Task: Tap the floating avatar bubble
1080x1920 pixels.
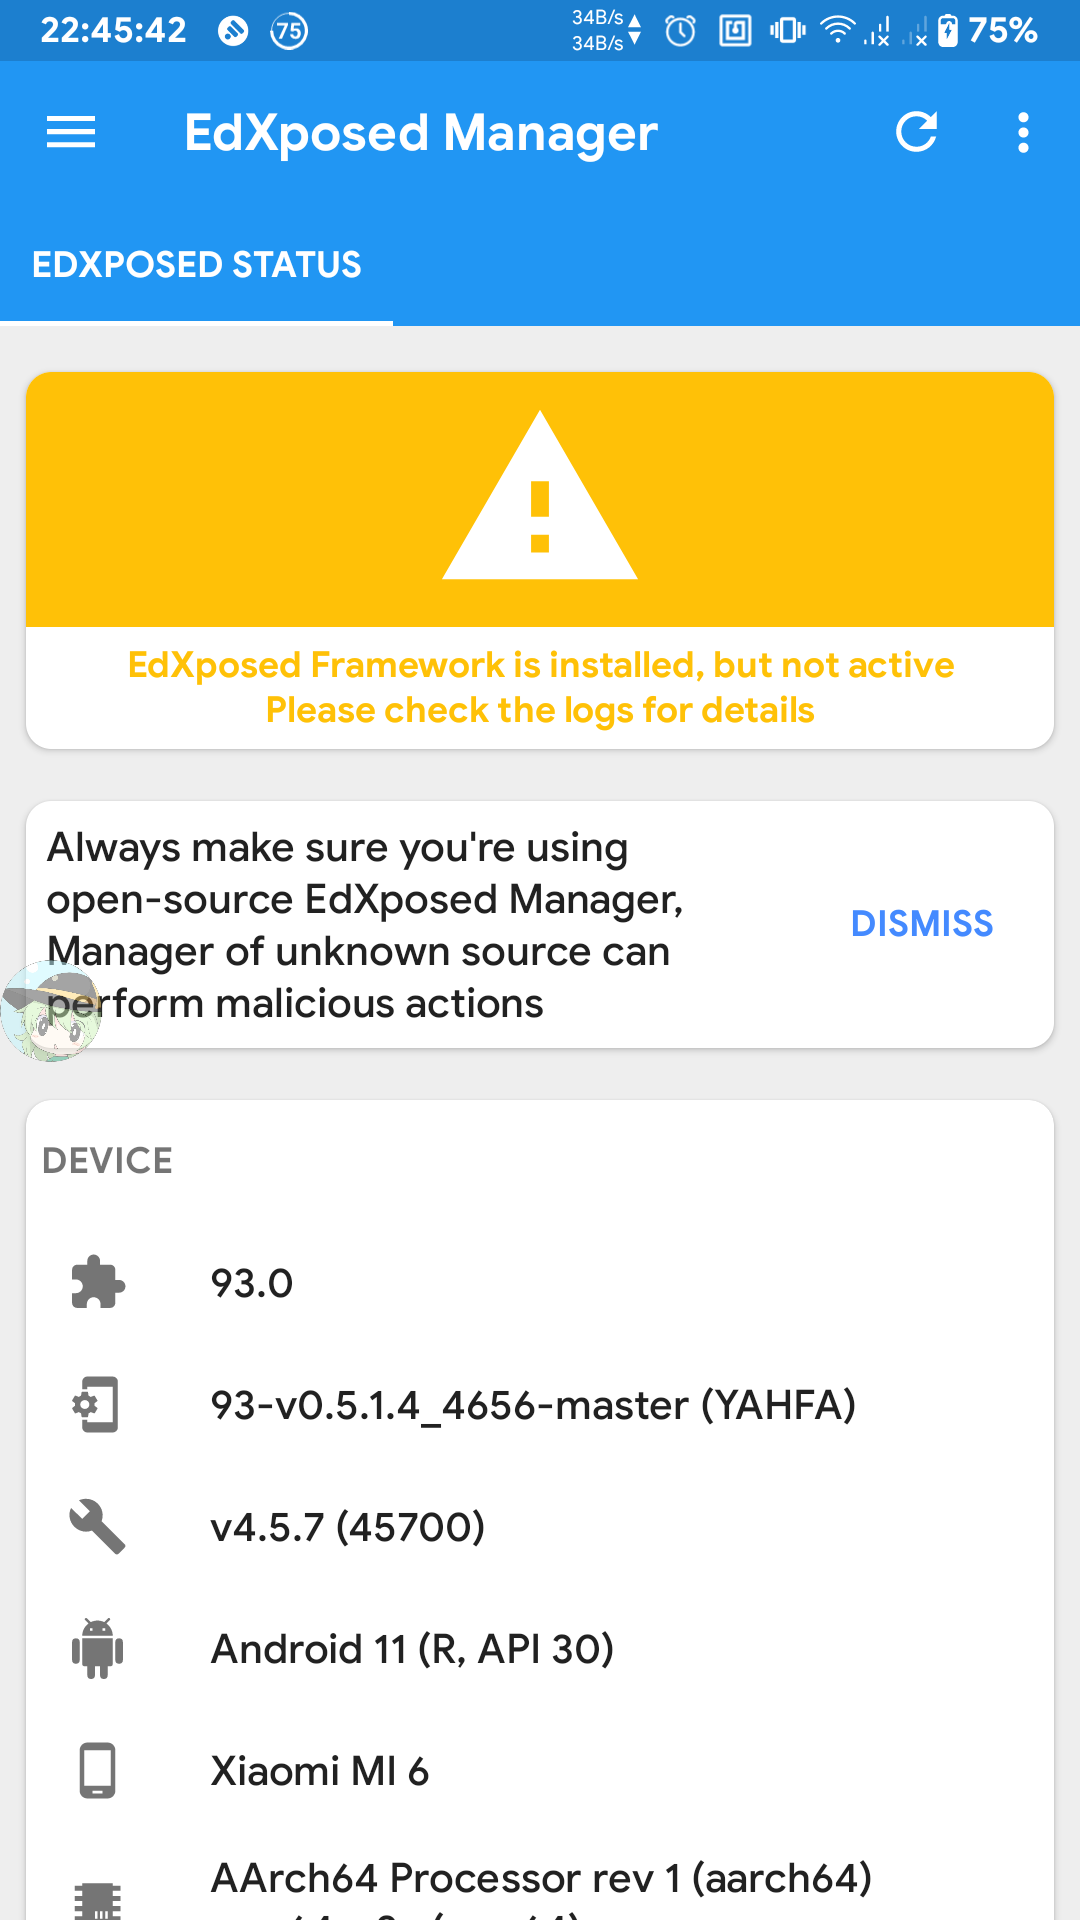Action: click(x=52, y=1010)
